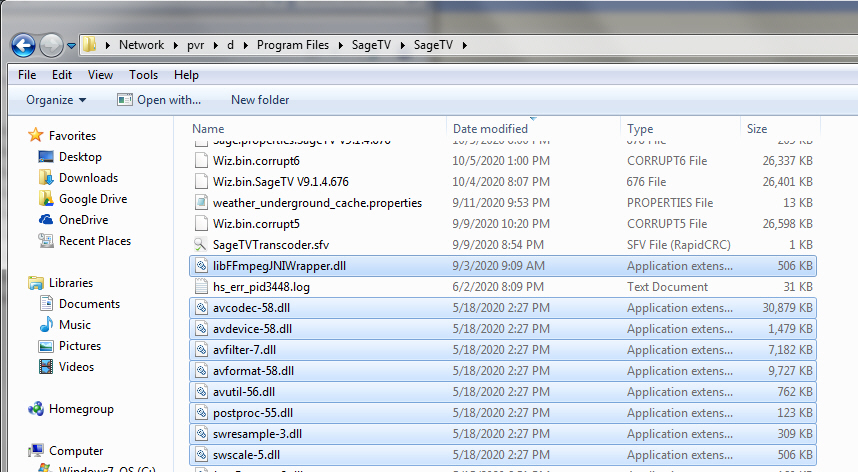Open the View menu
858x472 pixels.
click(x=100, y=75)
